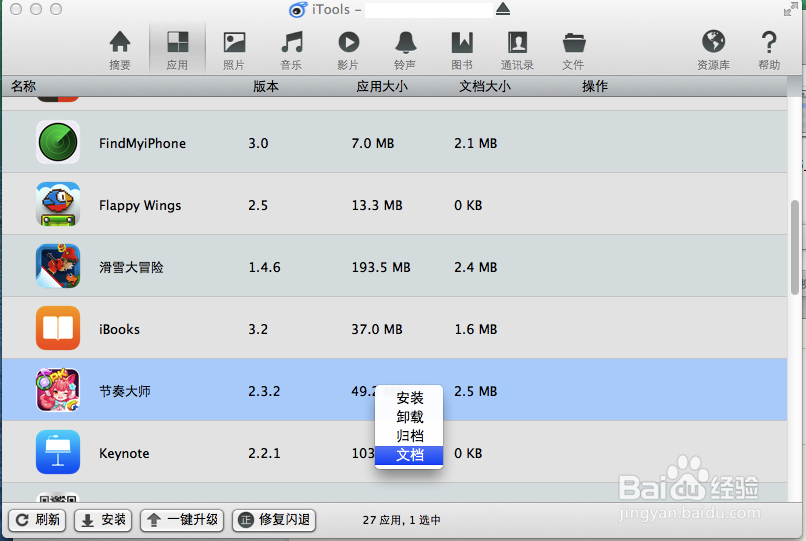
Task: Open the 摘要 summary home icon
Action: pos(120,50)
